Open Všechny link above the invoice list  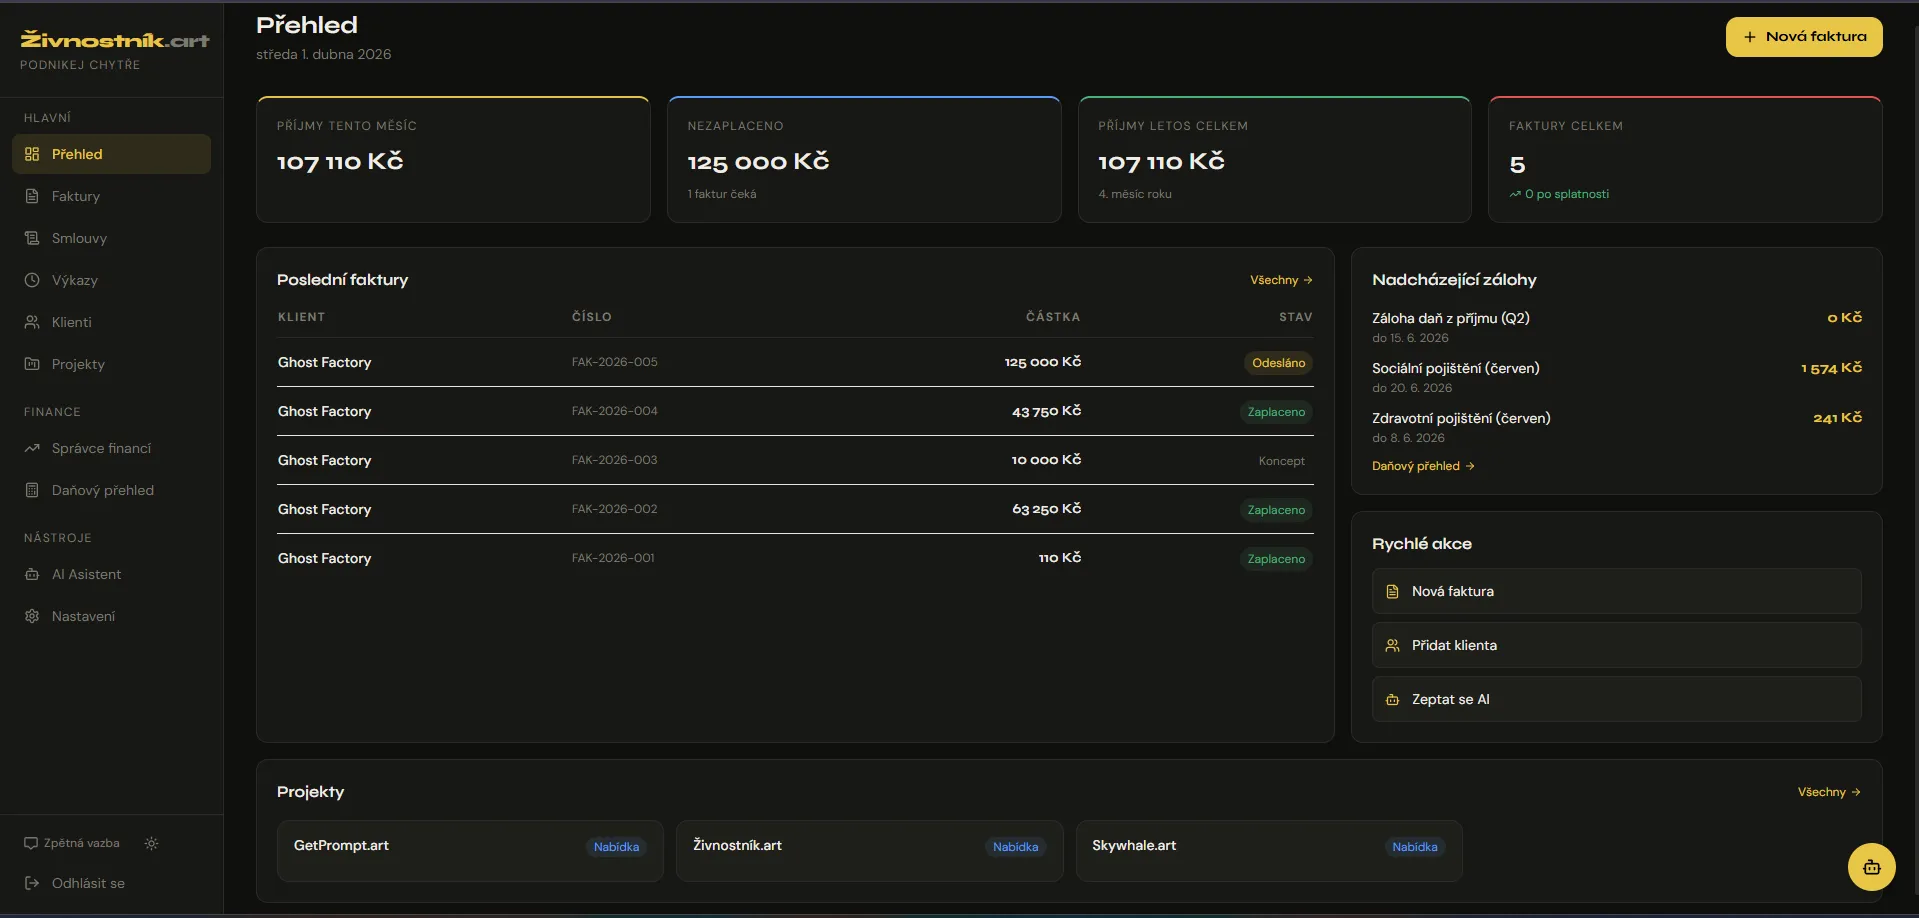(x=1280, y=280)
